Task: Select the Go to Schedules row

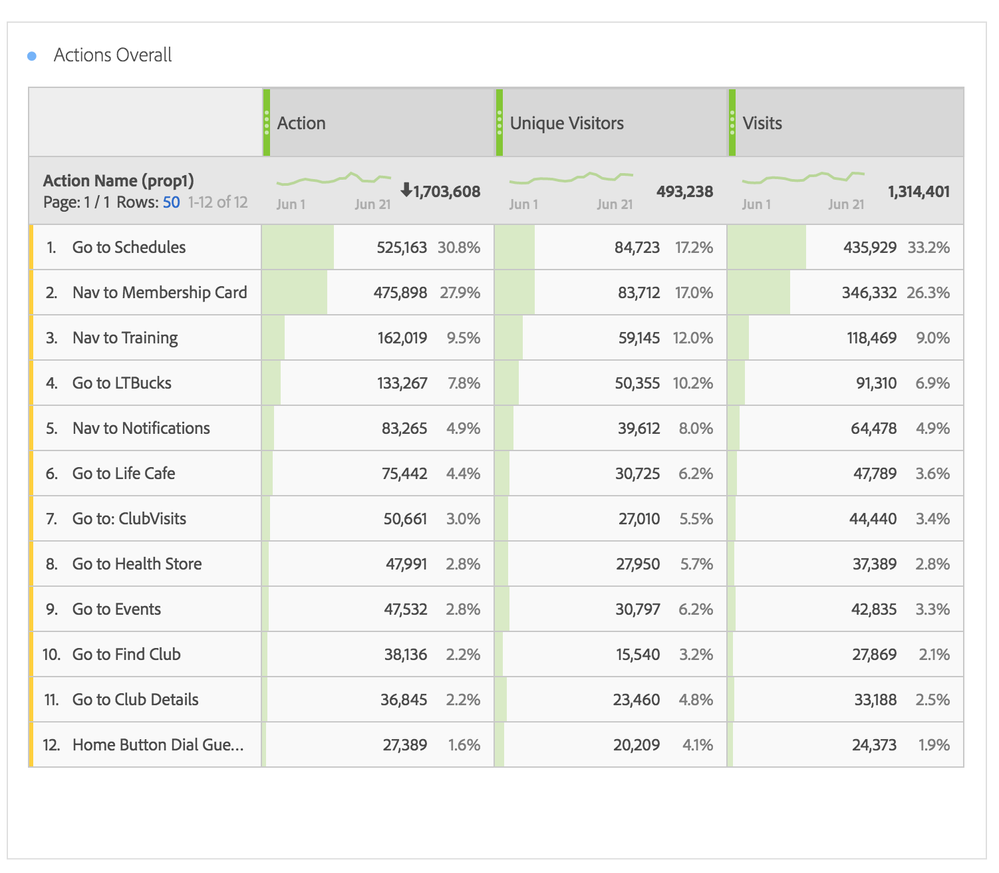Action: 129,247
